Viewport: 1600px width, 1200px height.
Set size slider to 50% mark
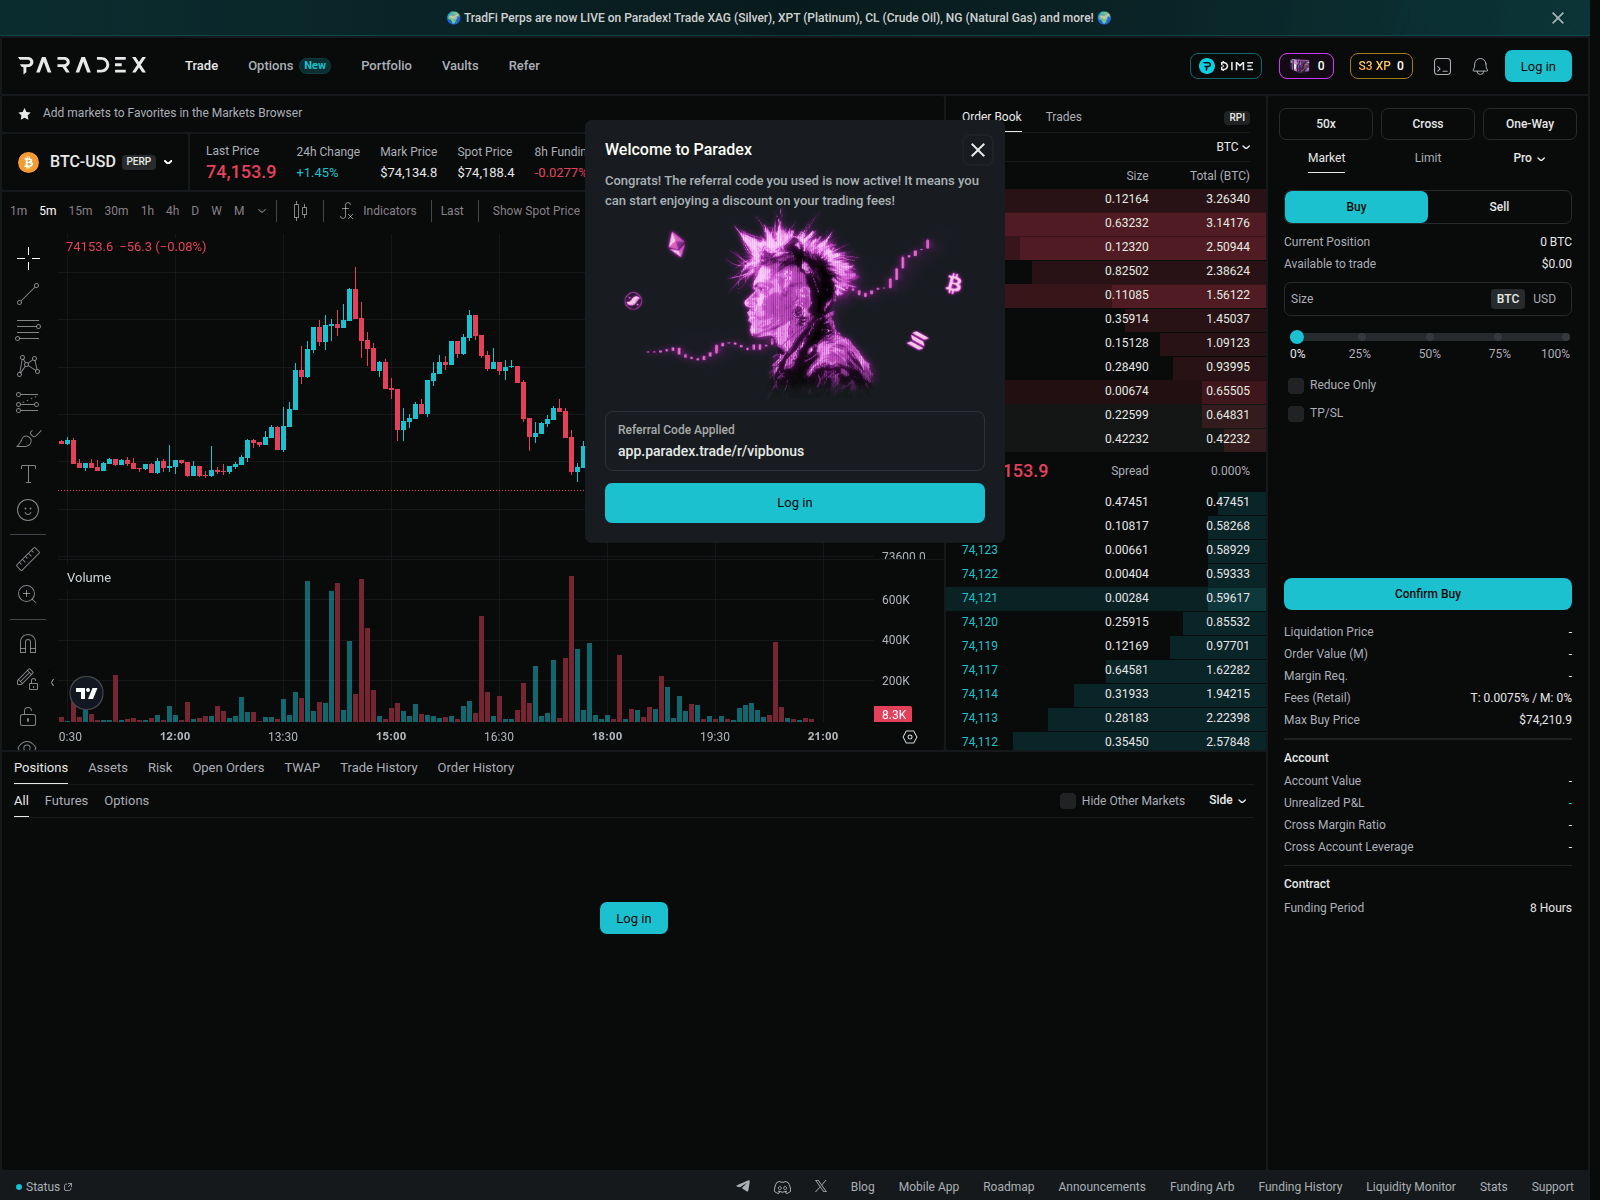(1430, 337)
